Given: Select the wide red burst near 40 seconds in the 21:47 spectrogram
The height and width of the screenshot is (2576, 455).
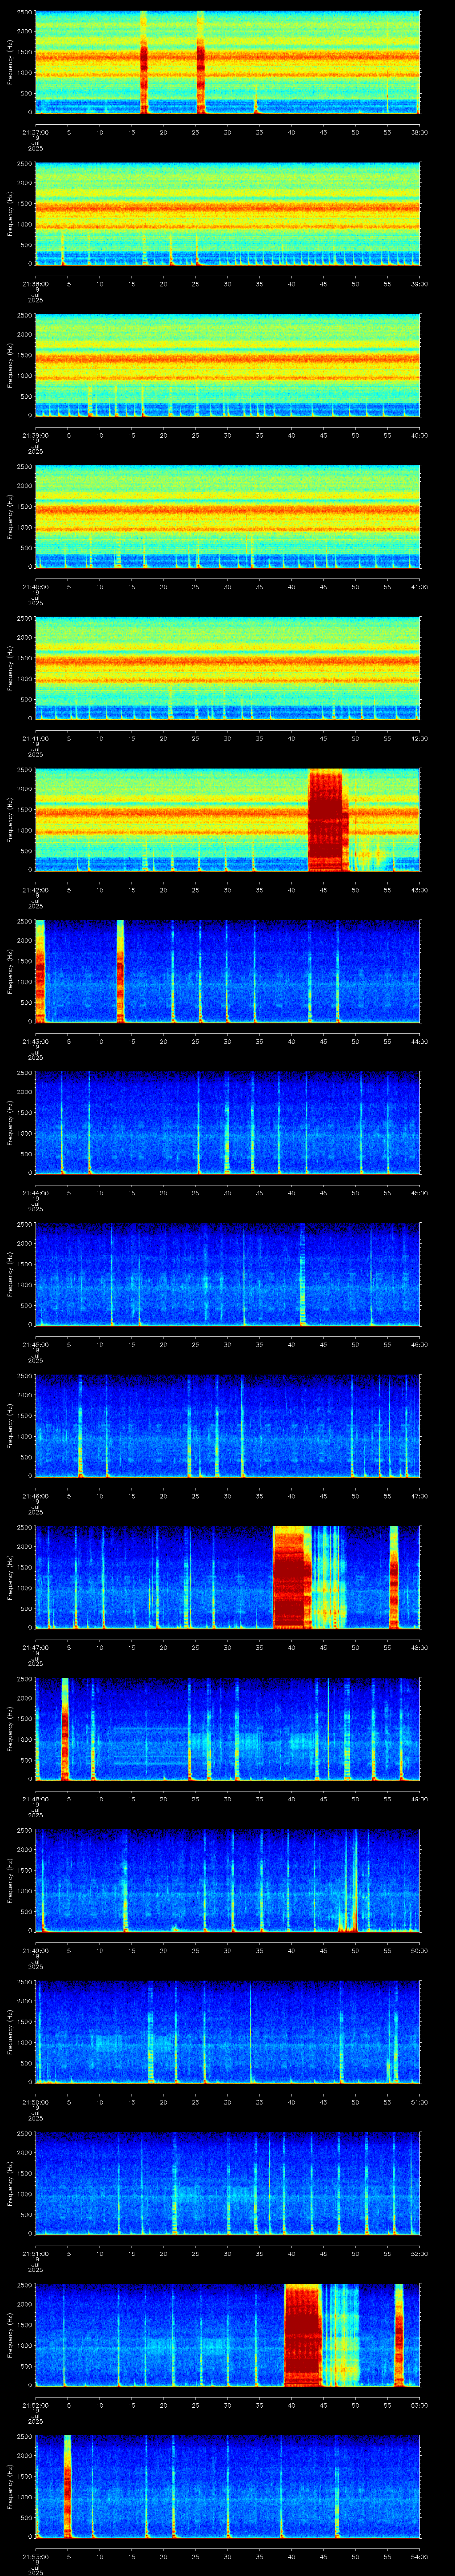Looking at the screenshot, I should (292, 1577).
